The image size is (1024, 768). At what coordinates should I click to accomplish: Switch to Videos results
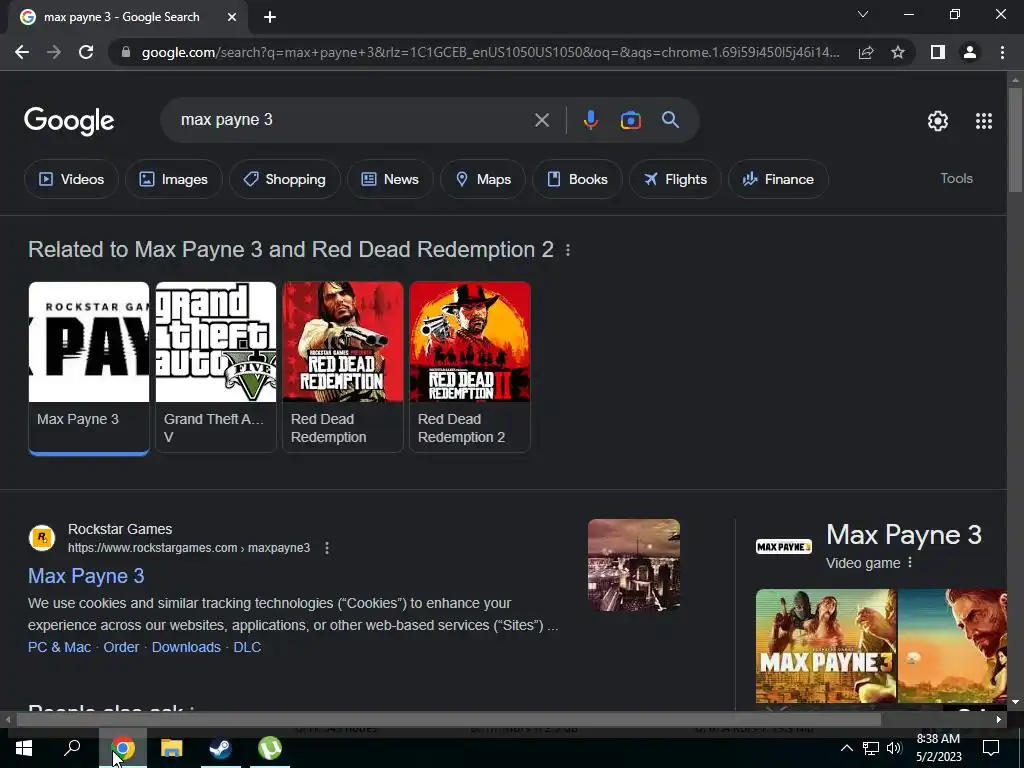pos(71,179)
